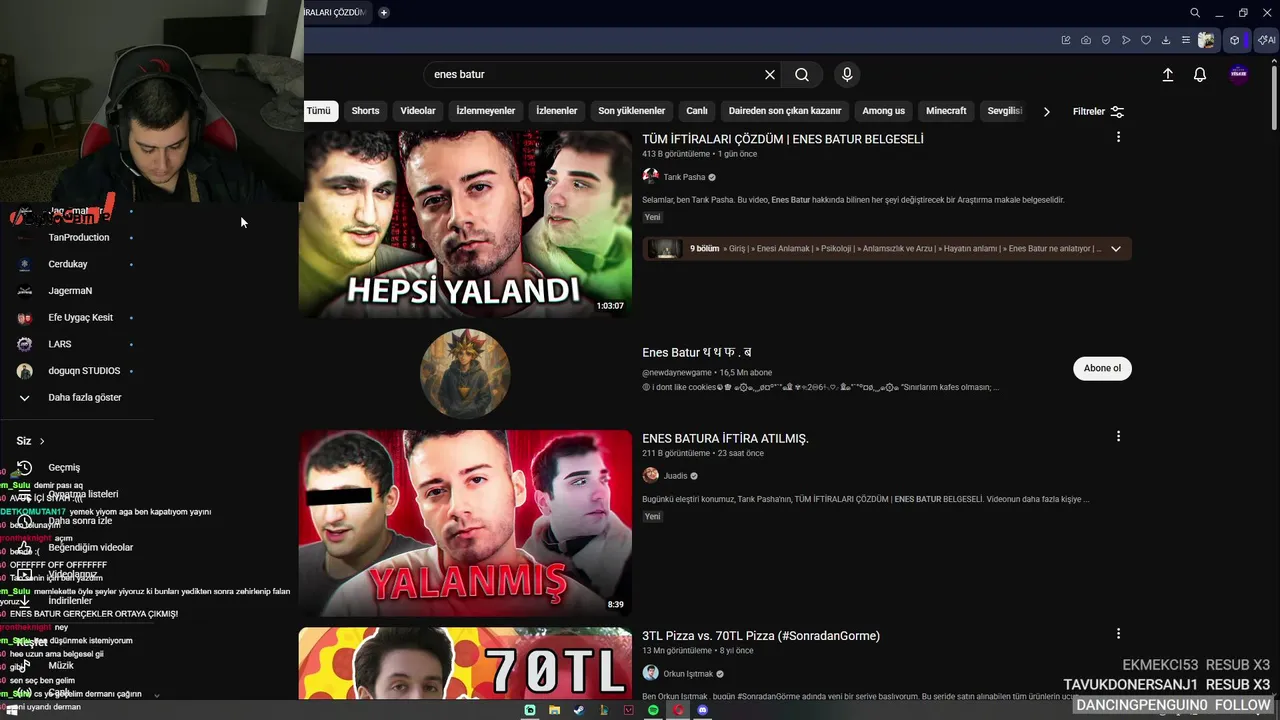Open the Juadis channel link
The height and width of the screenshot is (720, 1280).
click(676, 476)
